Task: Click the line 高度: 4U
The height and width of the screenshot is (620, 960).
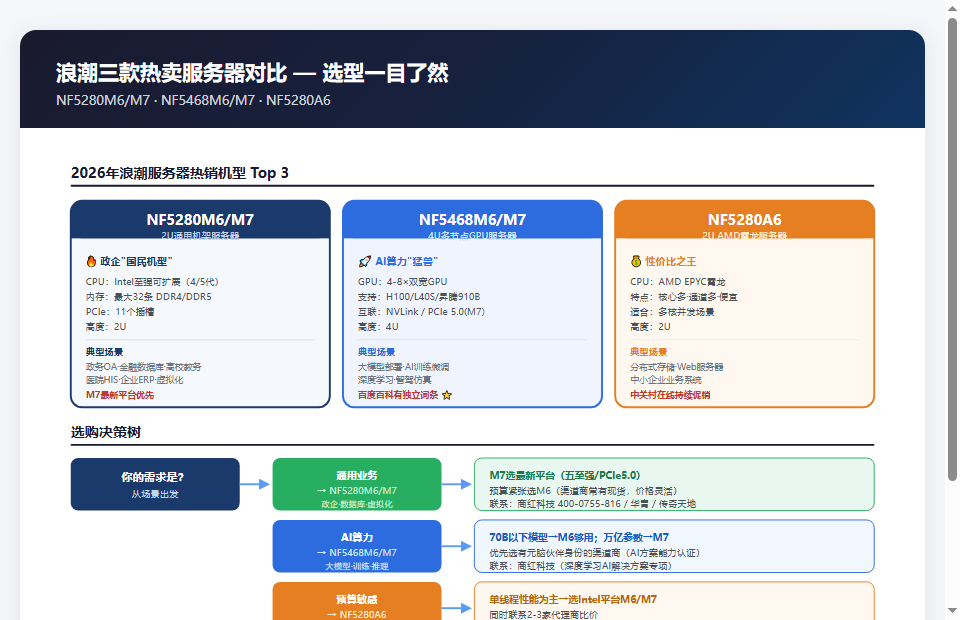Action: 378,327
